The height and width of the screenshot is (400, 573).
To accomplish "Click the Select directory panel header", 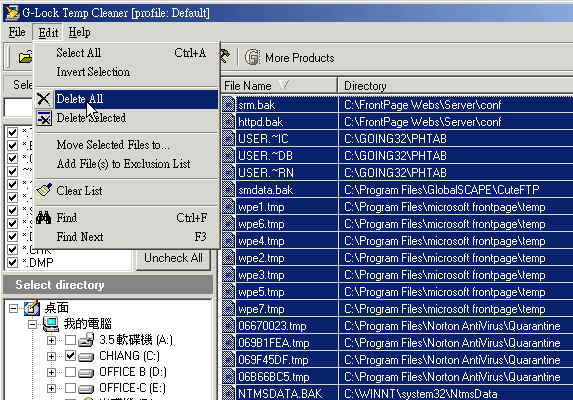I will pyautogui.click(x=108, y=285).
